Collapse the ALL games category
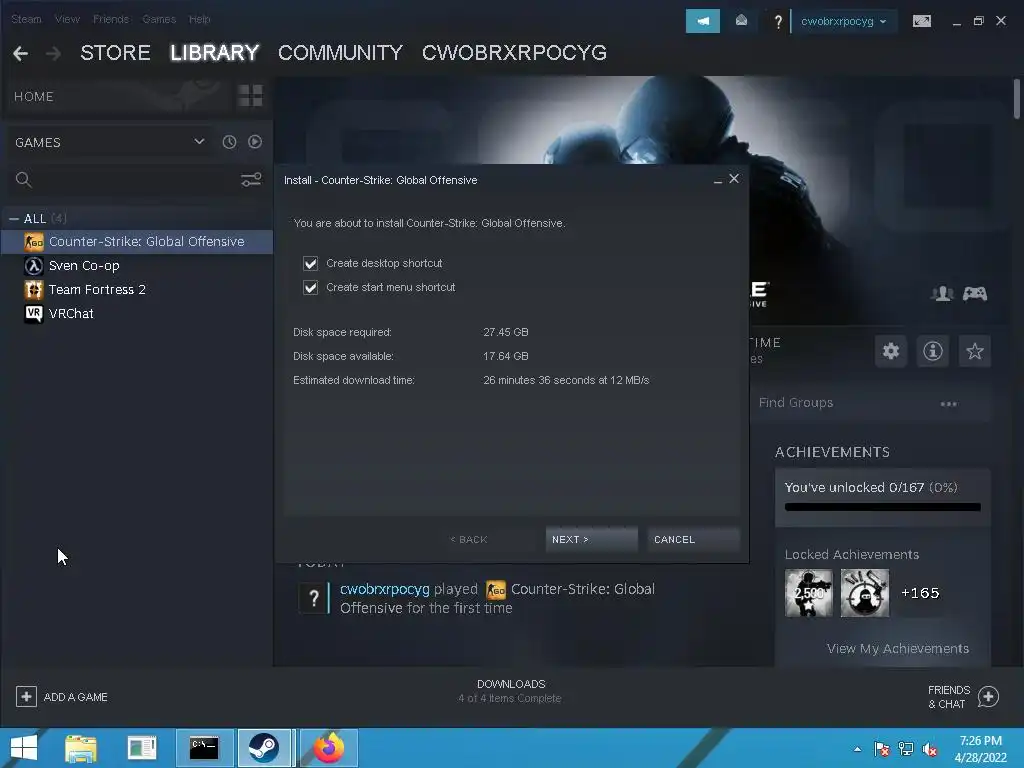Screen dimensions: 1024x768 tap(14, 218)
